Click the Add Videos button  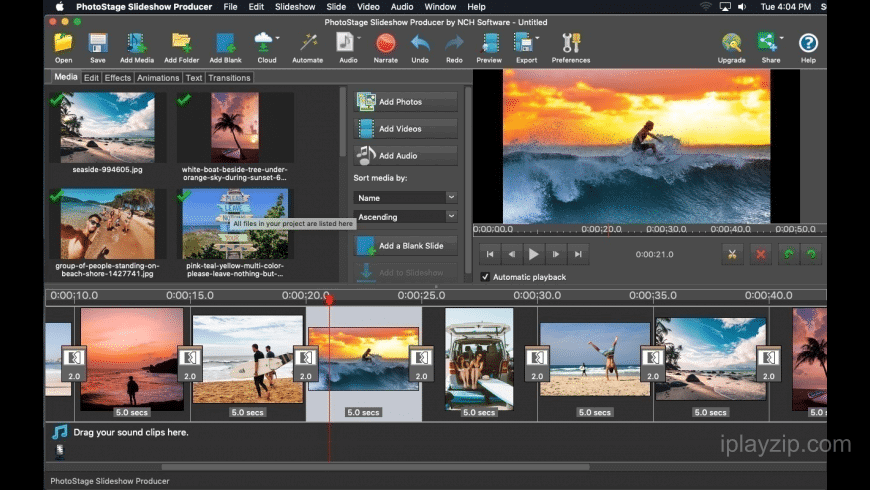(x=405, y=129)
